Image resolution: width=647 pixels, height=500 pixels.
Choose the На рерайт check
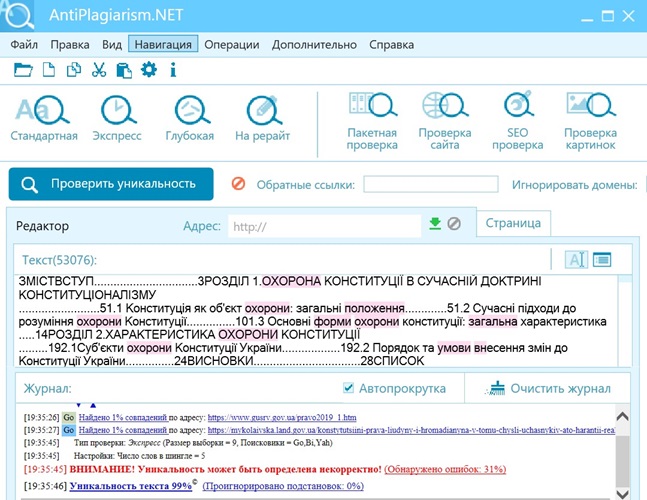(x=262, y=118)
